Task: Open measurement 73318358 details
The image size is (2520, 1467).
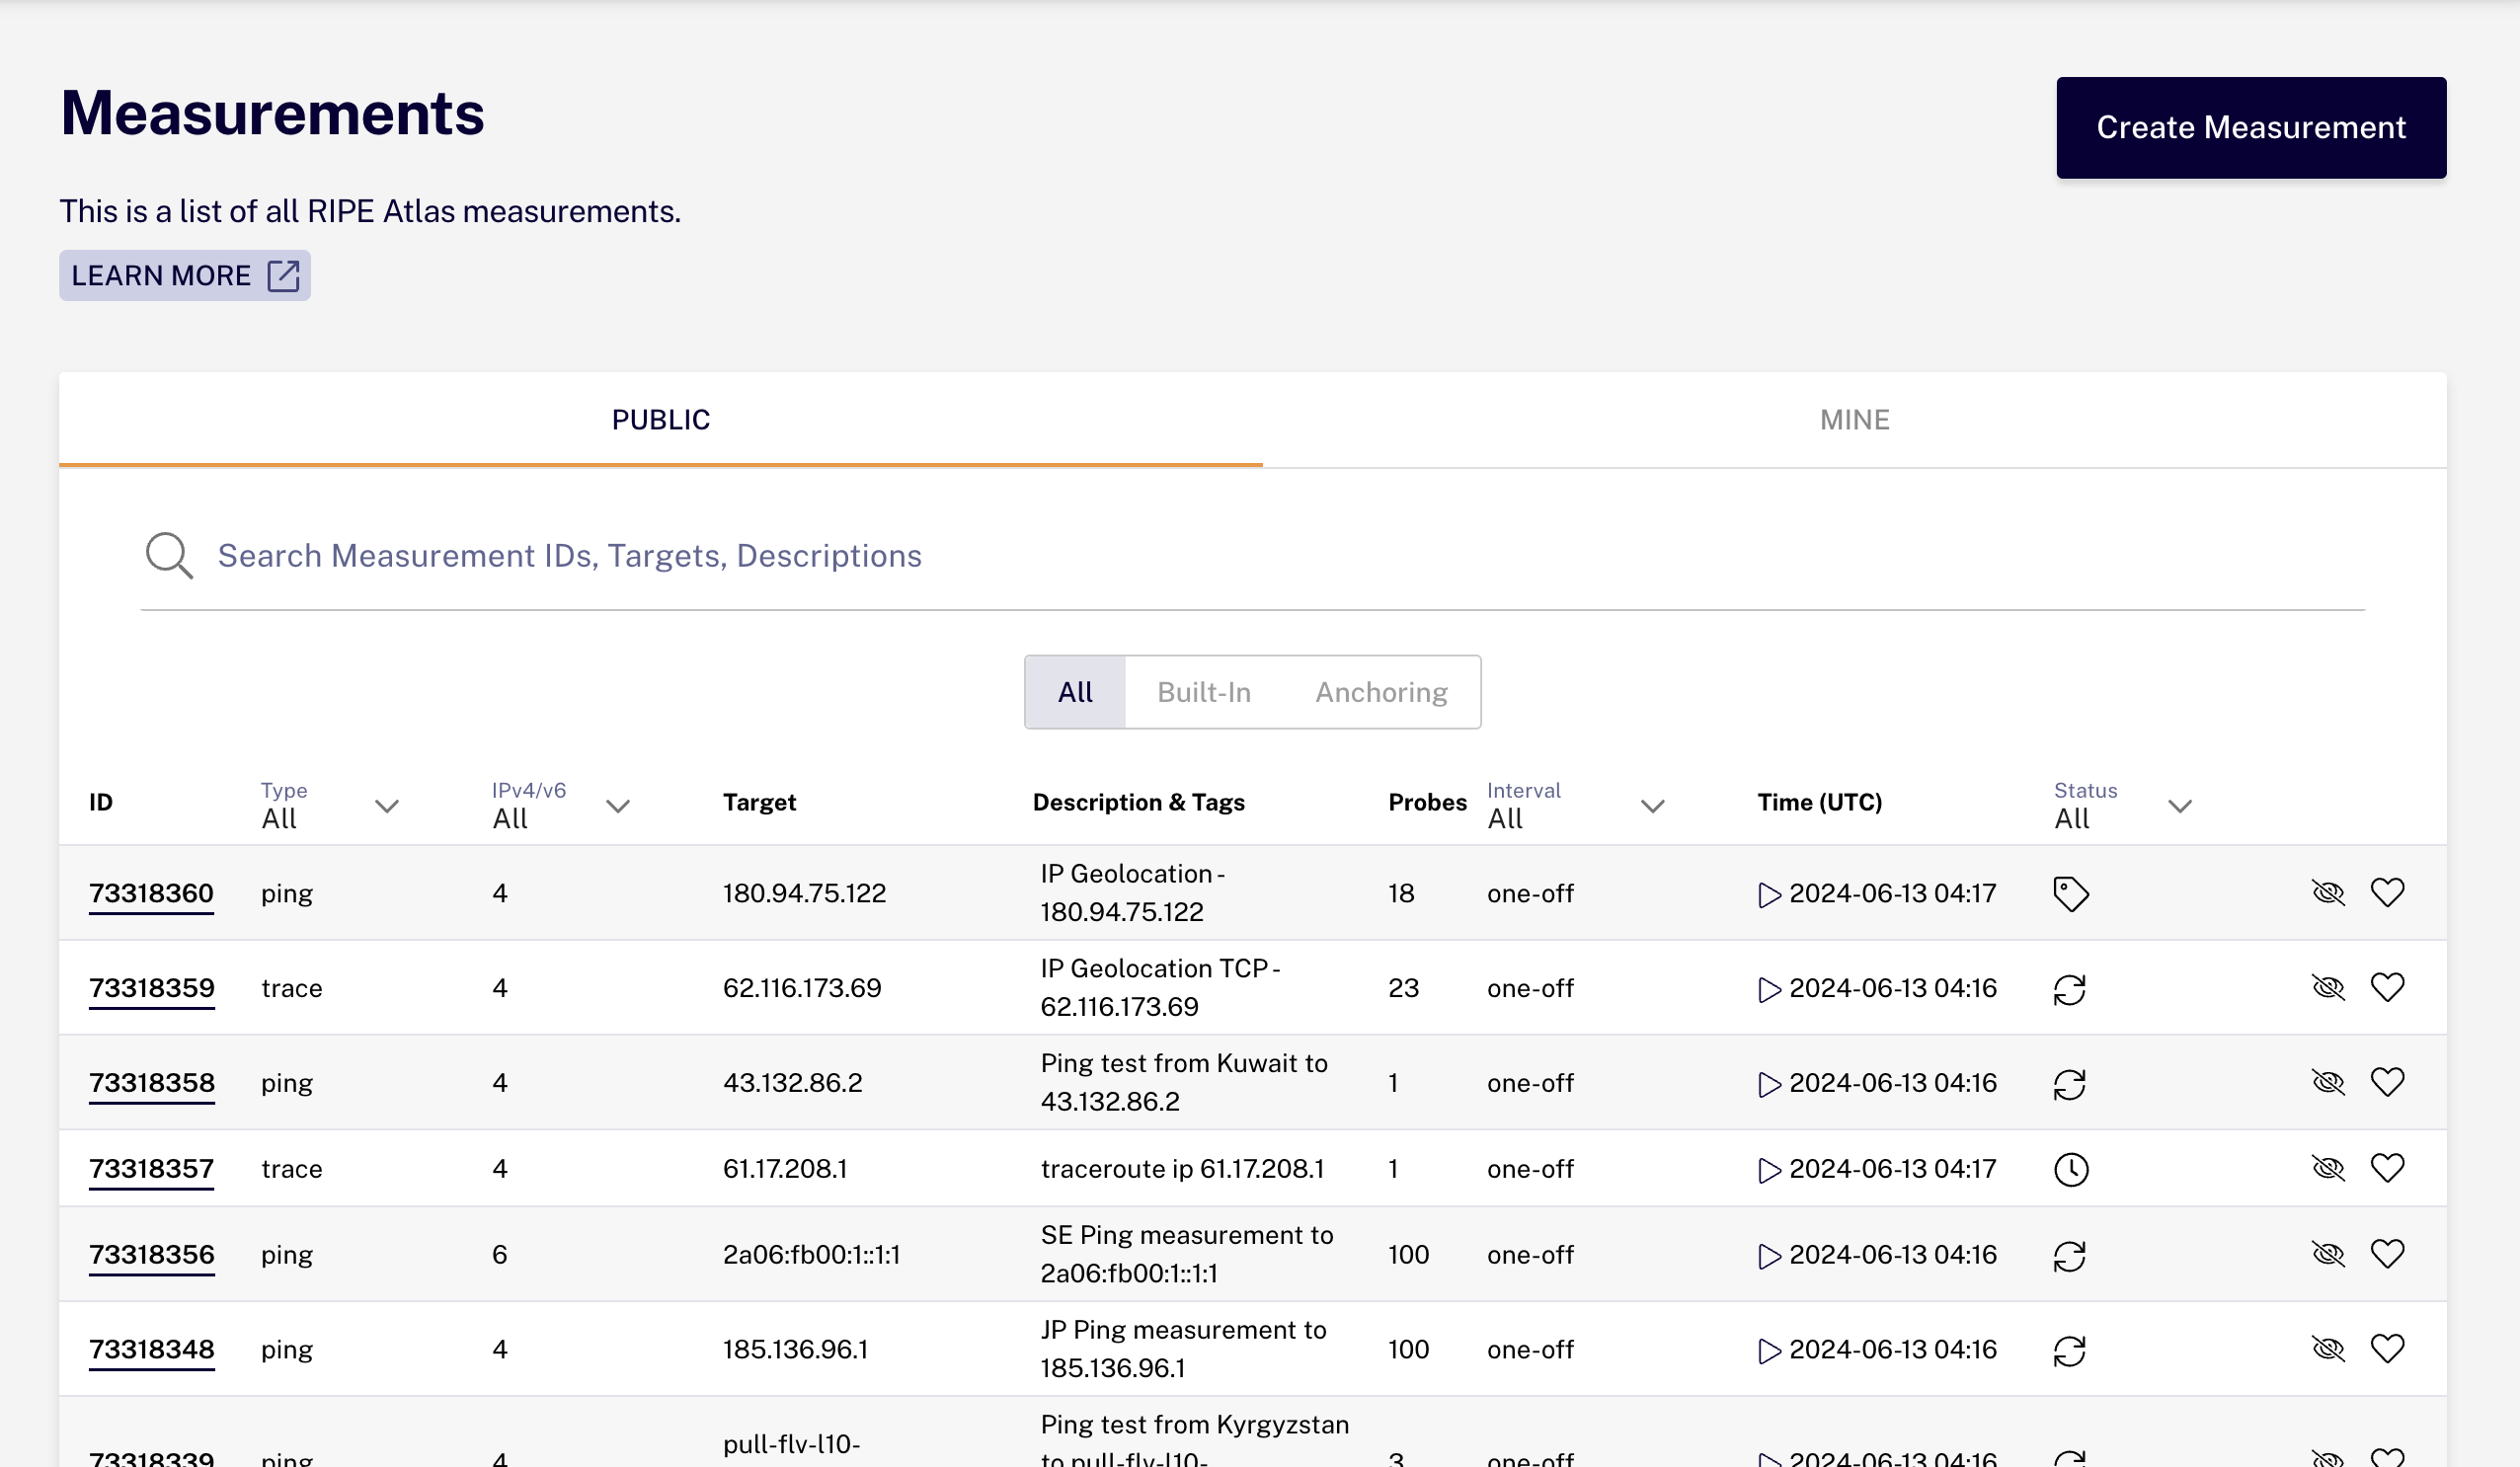Action: [x=151, y=1083]
